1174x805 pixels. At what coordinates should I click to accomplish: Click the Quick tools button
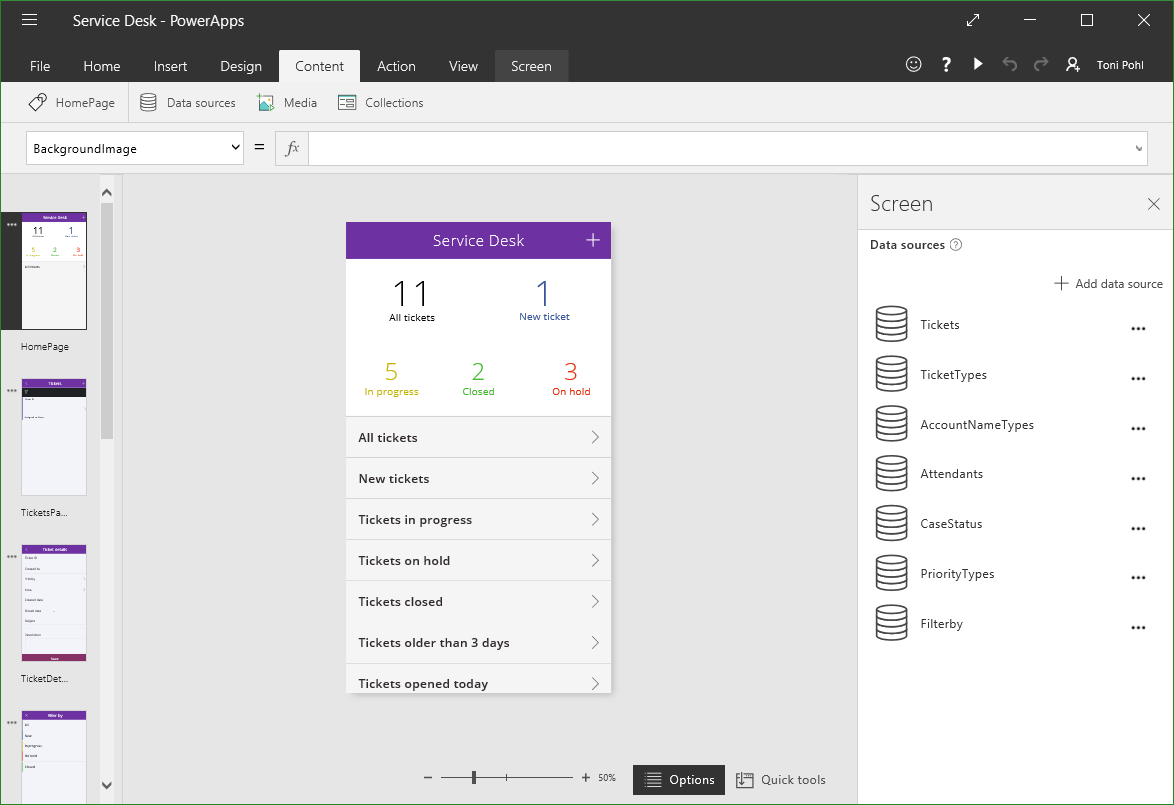781,780
